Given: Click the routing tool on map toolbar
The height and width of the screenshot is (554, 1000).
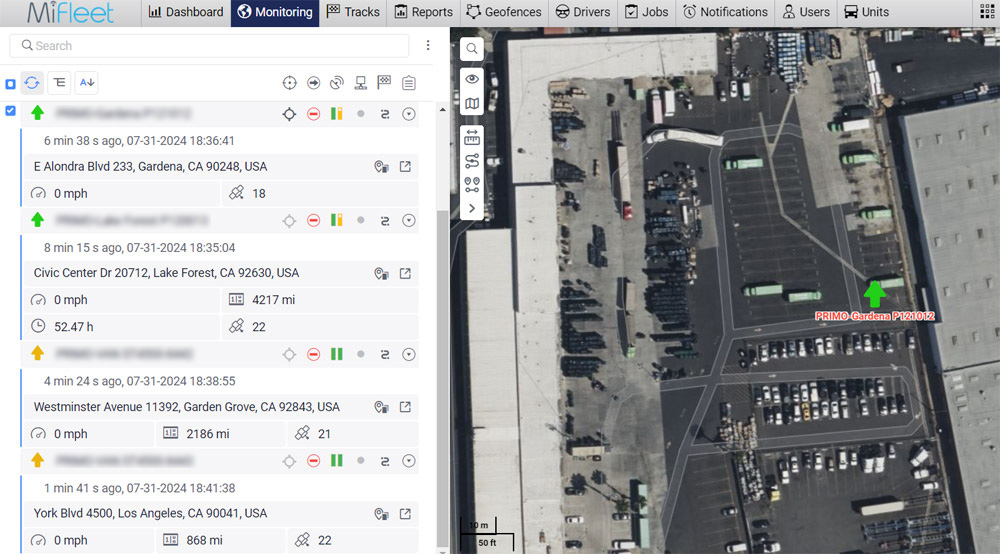Looking at the screenshot, I should [x=472, y=161].
